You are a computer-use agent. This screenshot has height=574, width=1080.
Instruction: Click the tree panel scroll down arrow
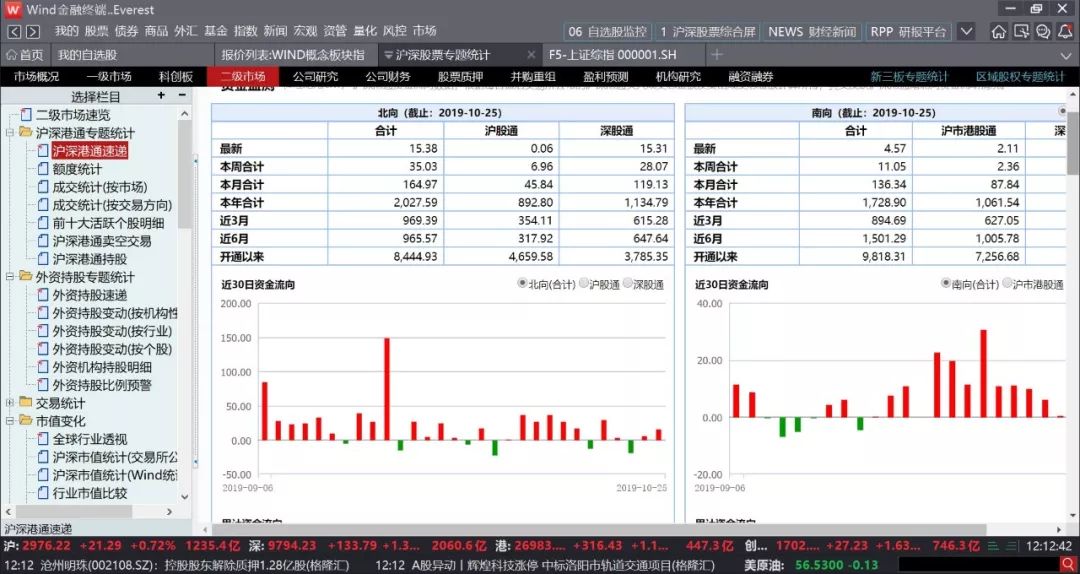[x=184, y=496]
